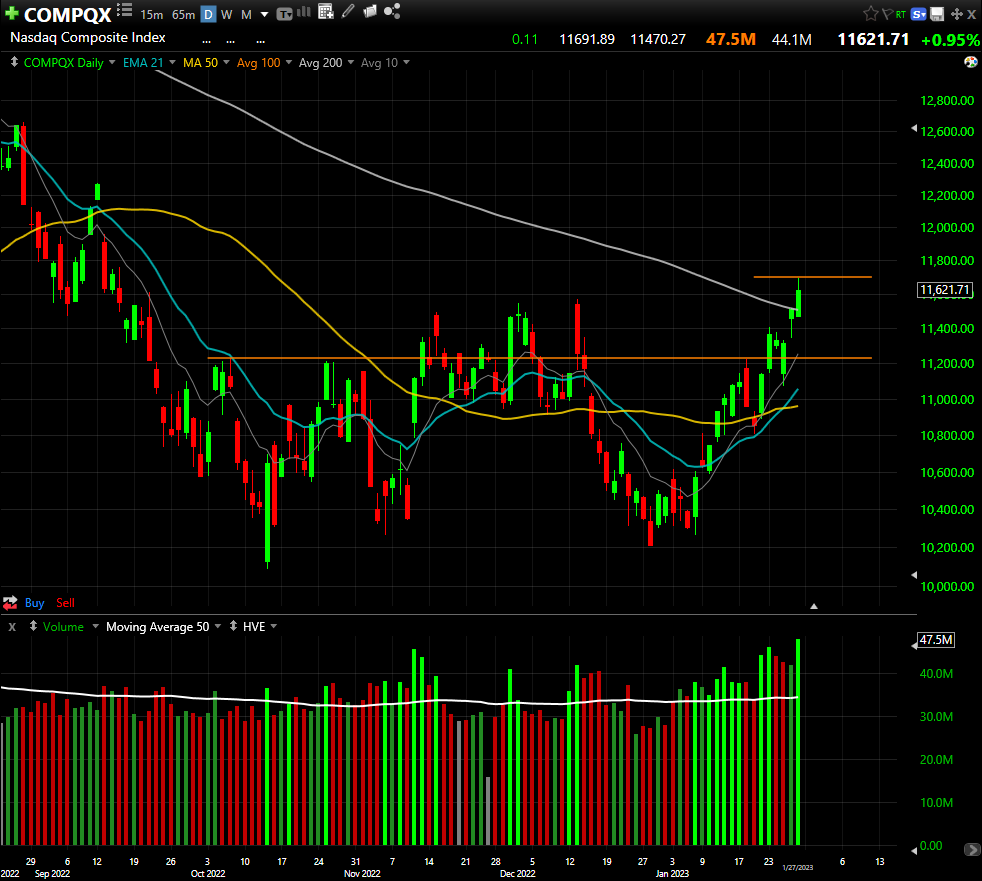Open the timeframe dropdown arrow
The width and height of the screenshot is (982, 881).
coord(264,14)
